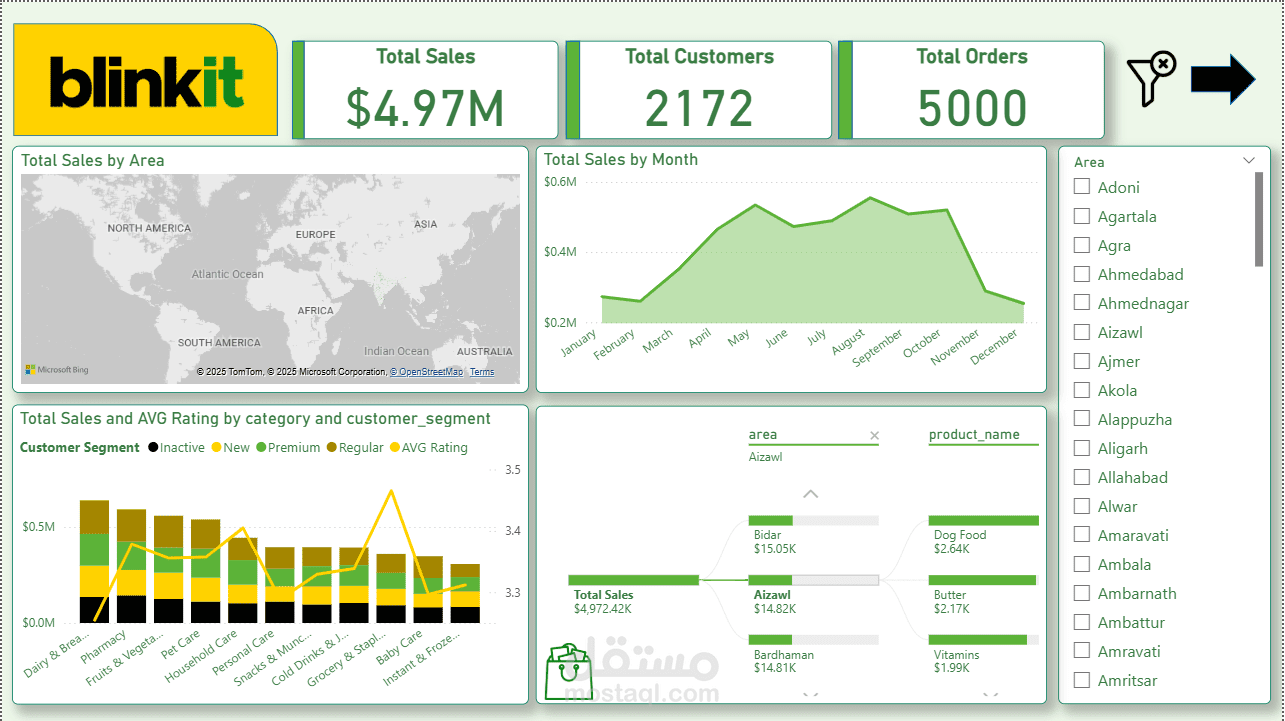Check the Adoni checkbox
The width and height of the screenshot is (1285, 721).
tap(1081, 186)
